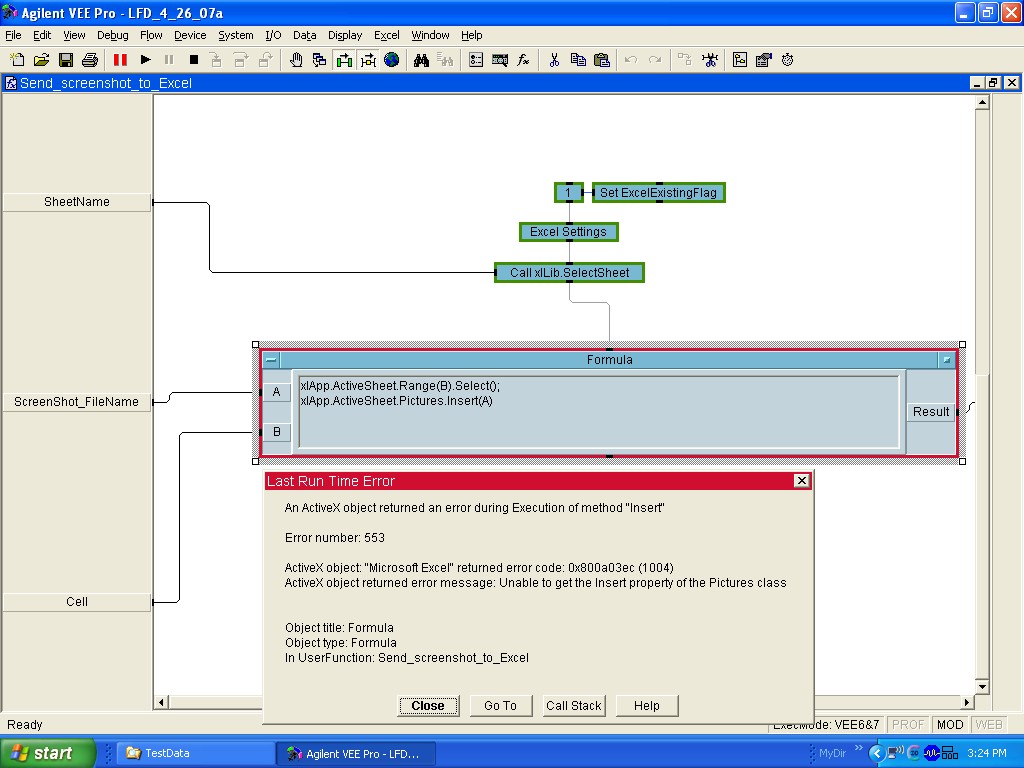
Task: Toggle the PROF indicator in status bar
Action: [x=908, y=725]
